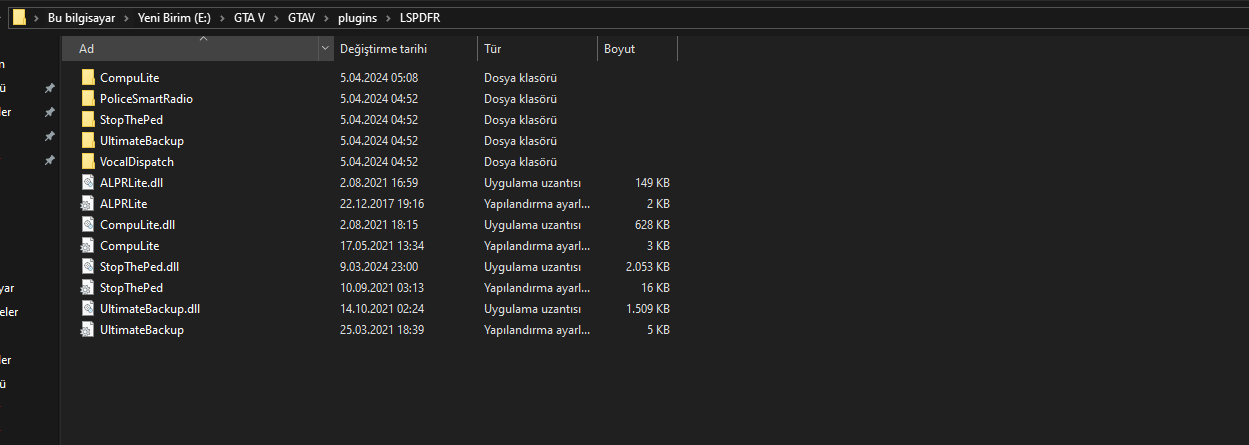Viewport: 1249px width, 445px height.
Task: Open the Ad column filter dropdown arrow
Action: coord(326,48)
